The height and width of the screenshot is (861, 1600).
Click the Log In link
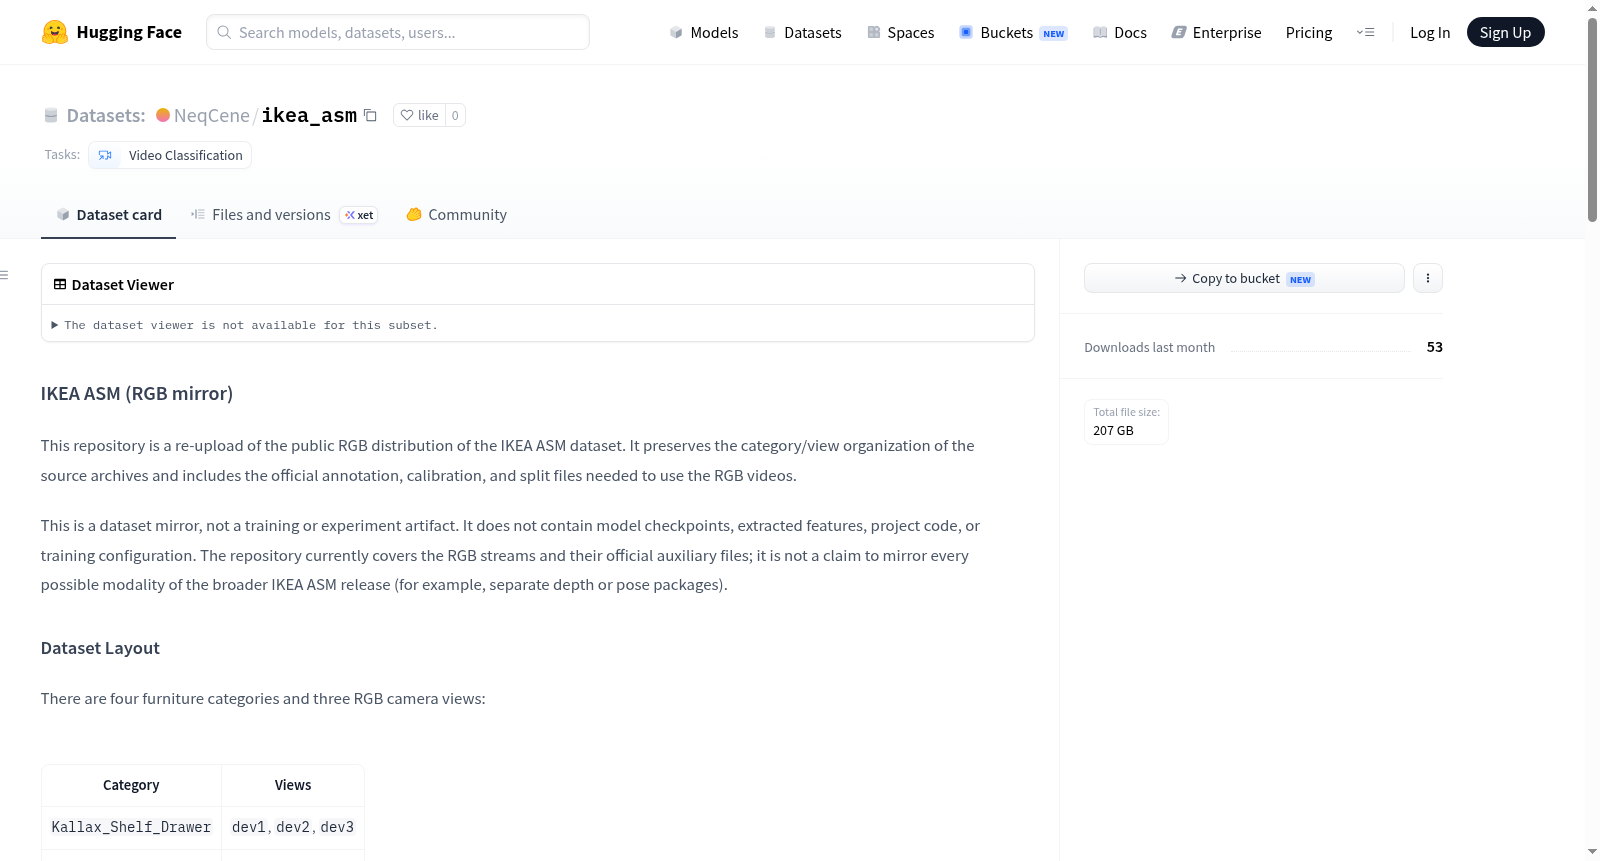point(1430,32)
